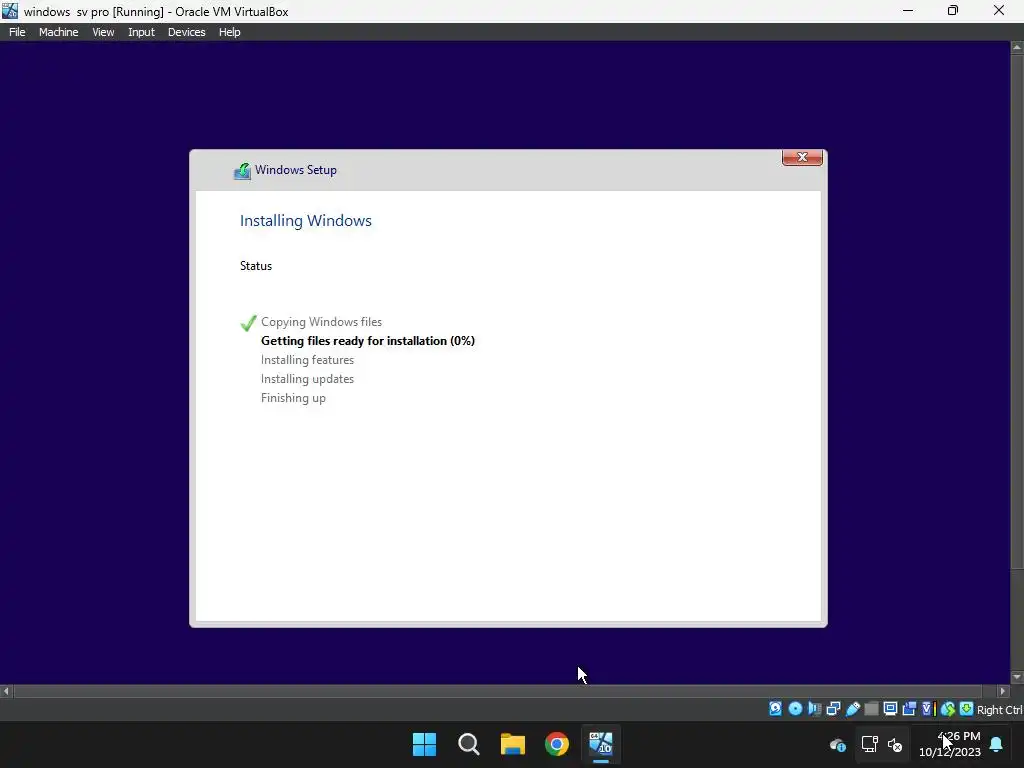Launch Google Chrome from the taskbar
Image resolution: width=1024 pixels, height=768 pixels.
557,744
